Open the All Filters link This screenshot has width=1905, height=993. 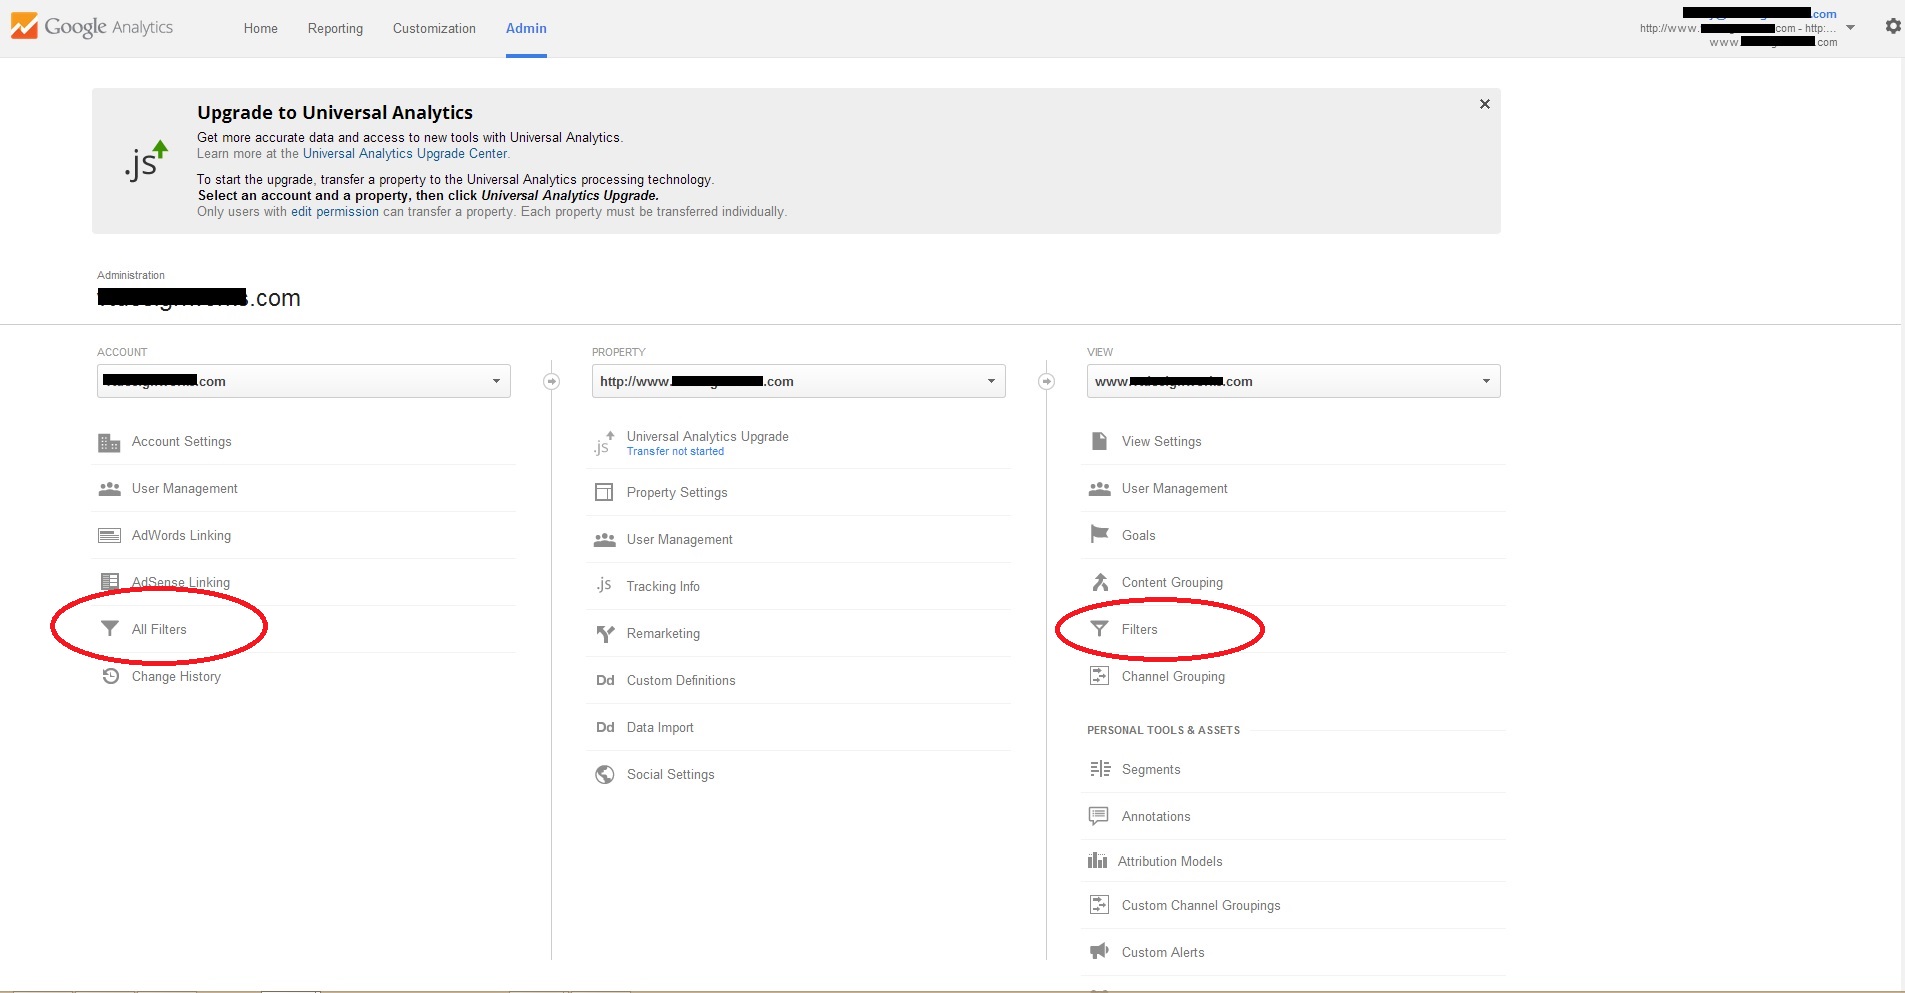[159, 630]
